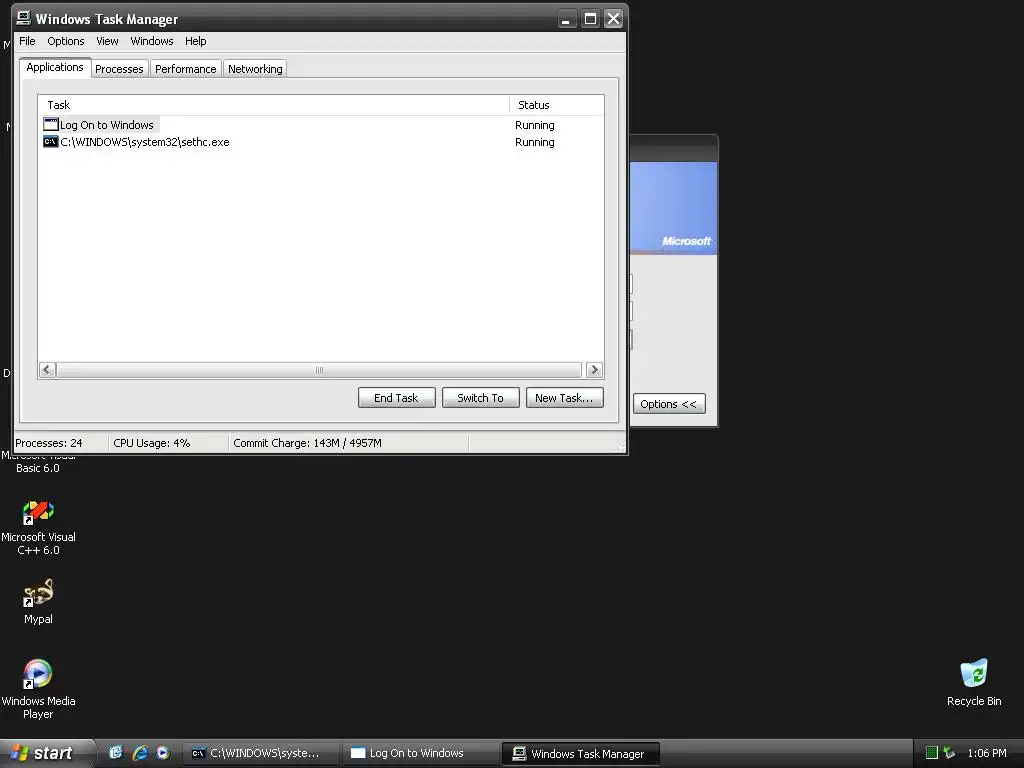Click the Start button
The width and height of the screenshot is (1024, 768).
click(x=46, y=753)
